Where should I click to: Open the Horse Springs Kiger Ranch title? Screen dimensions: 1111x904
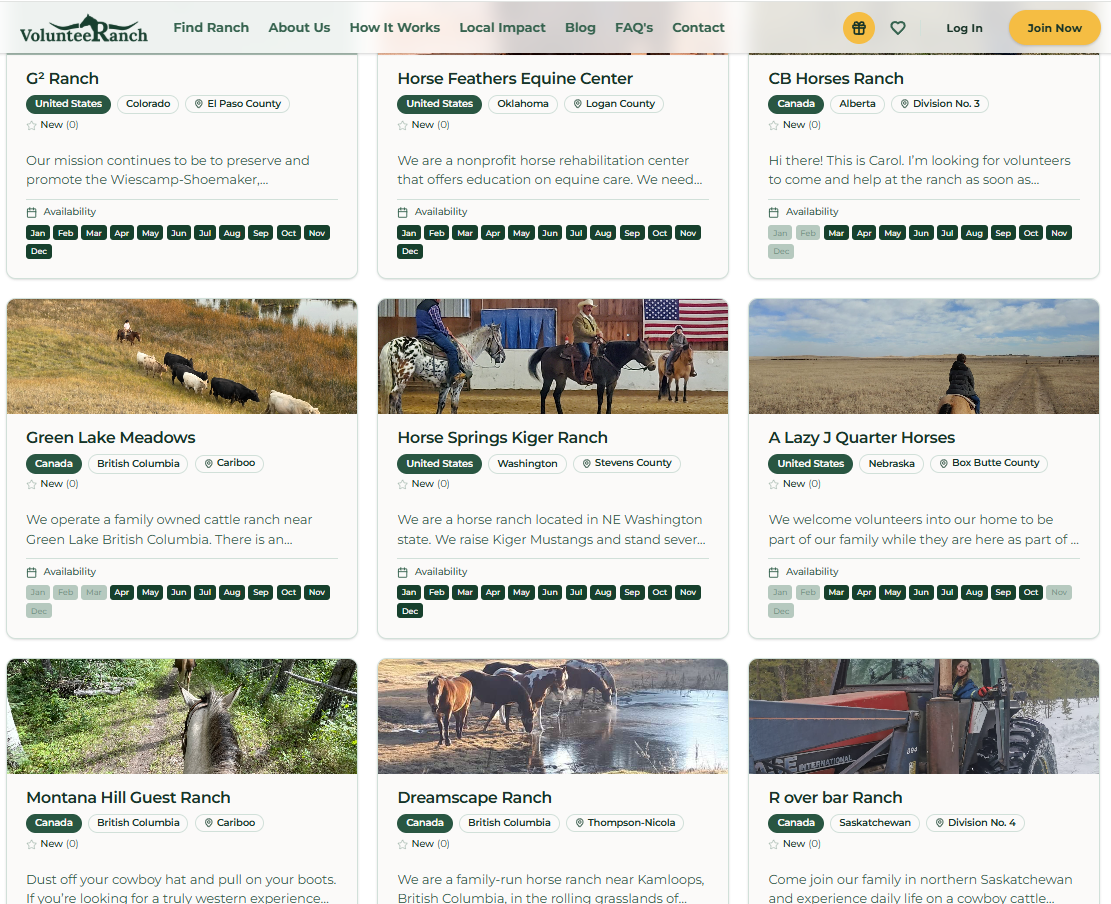click(502, 438)
